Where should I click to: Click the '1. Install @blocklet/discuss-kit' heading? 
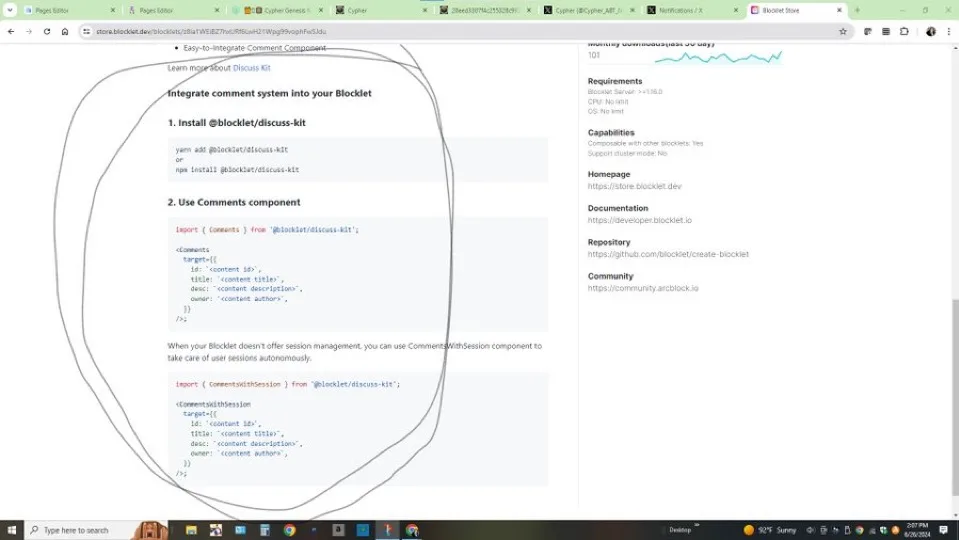click(x=236, y=123)
